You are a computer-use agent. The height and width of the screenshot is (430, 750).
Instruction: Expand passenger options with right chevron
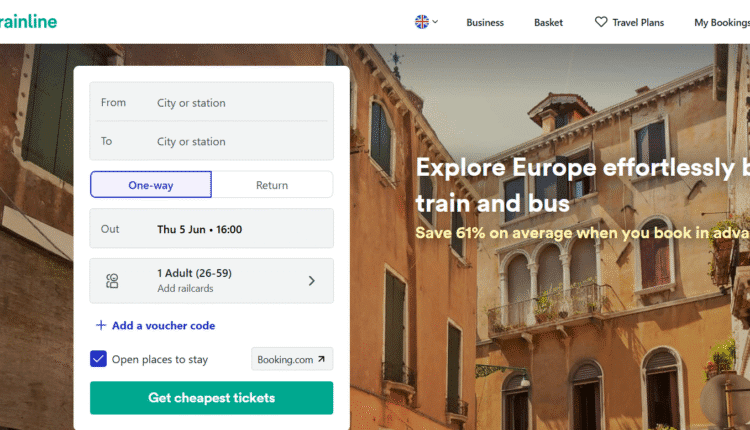pos(312,281)
